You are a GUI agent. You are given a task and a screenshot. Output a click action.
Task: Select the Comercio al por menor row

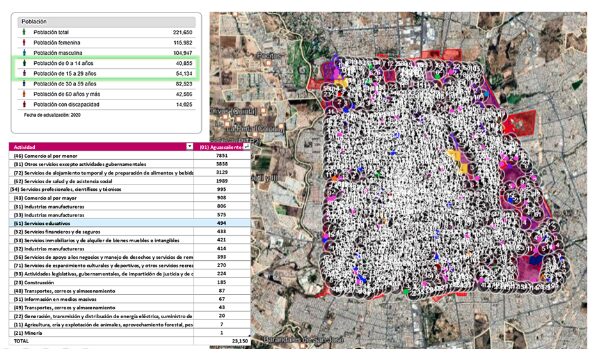130,156
